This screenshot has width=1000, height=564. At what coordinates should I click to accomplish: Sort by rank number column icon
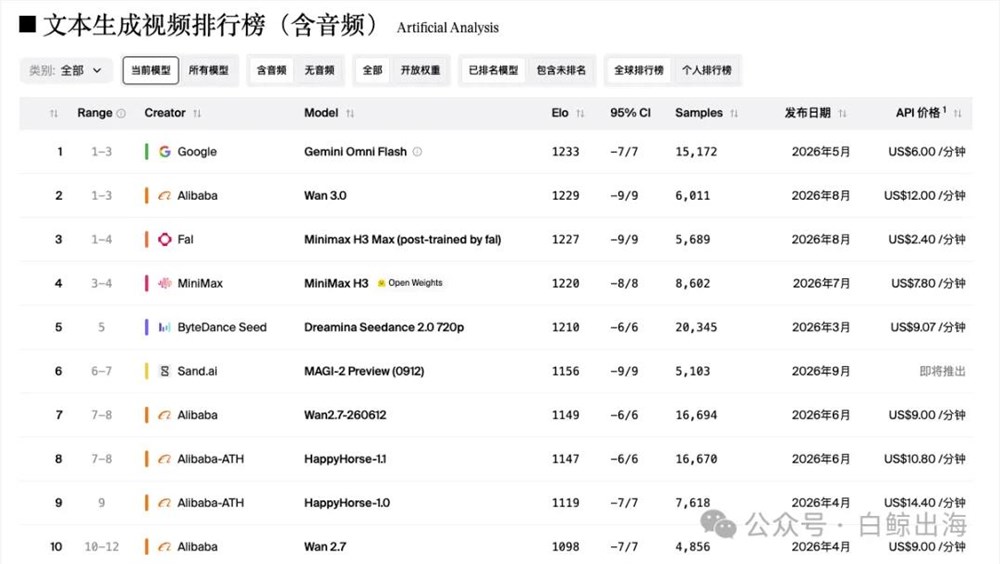tap(54, 114)
